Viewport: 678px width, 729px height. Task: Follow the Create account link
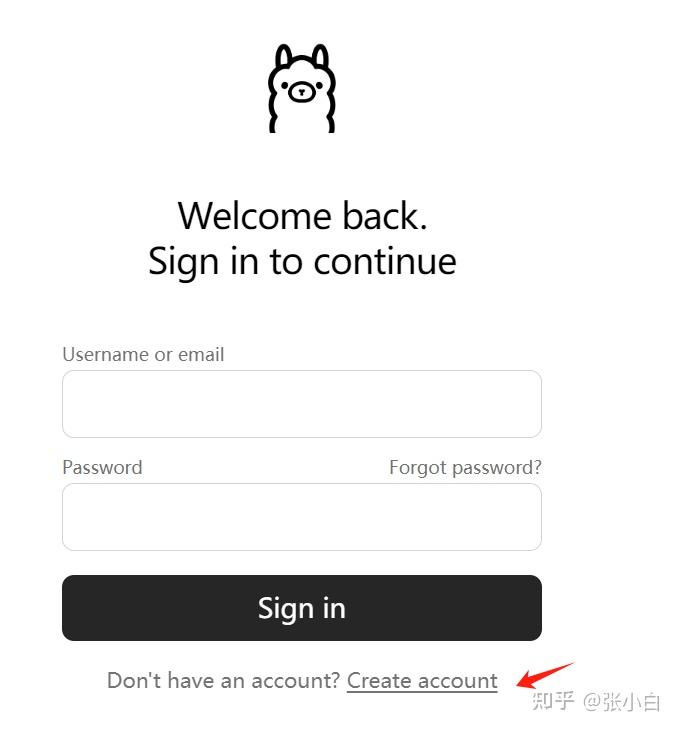[422, 681]
